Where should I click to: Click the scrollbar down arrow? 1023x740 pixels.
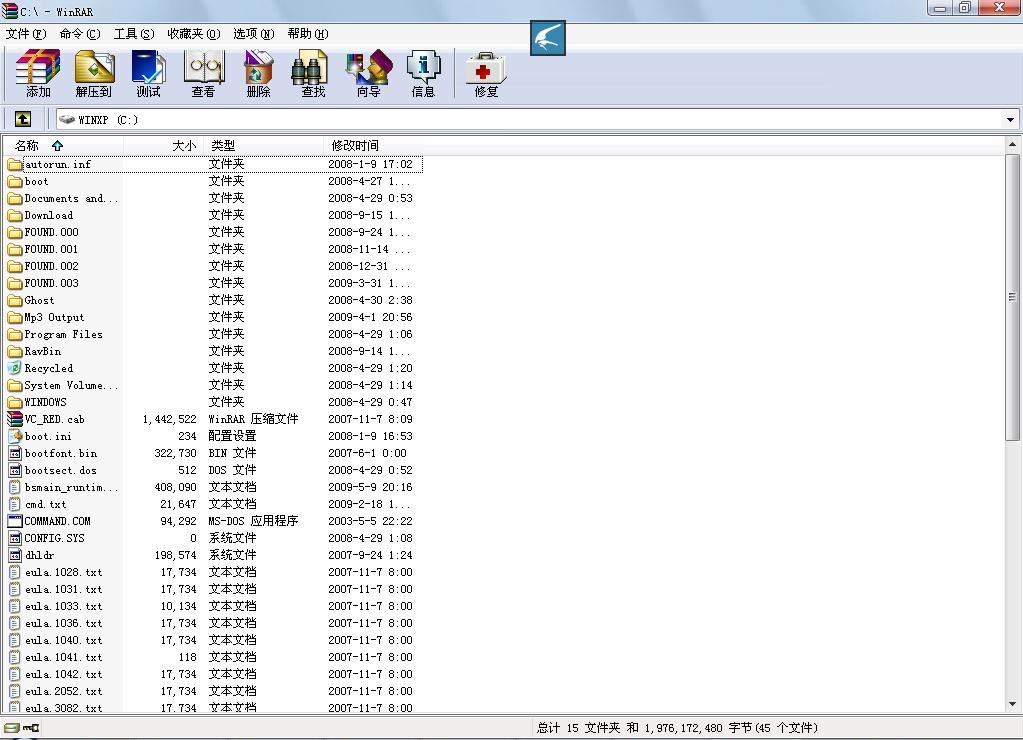1012,704
